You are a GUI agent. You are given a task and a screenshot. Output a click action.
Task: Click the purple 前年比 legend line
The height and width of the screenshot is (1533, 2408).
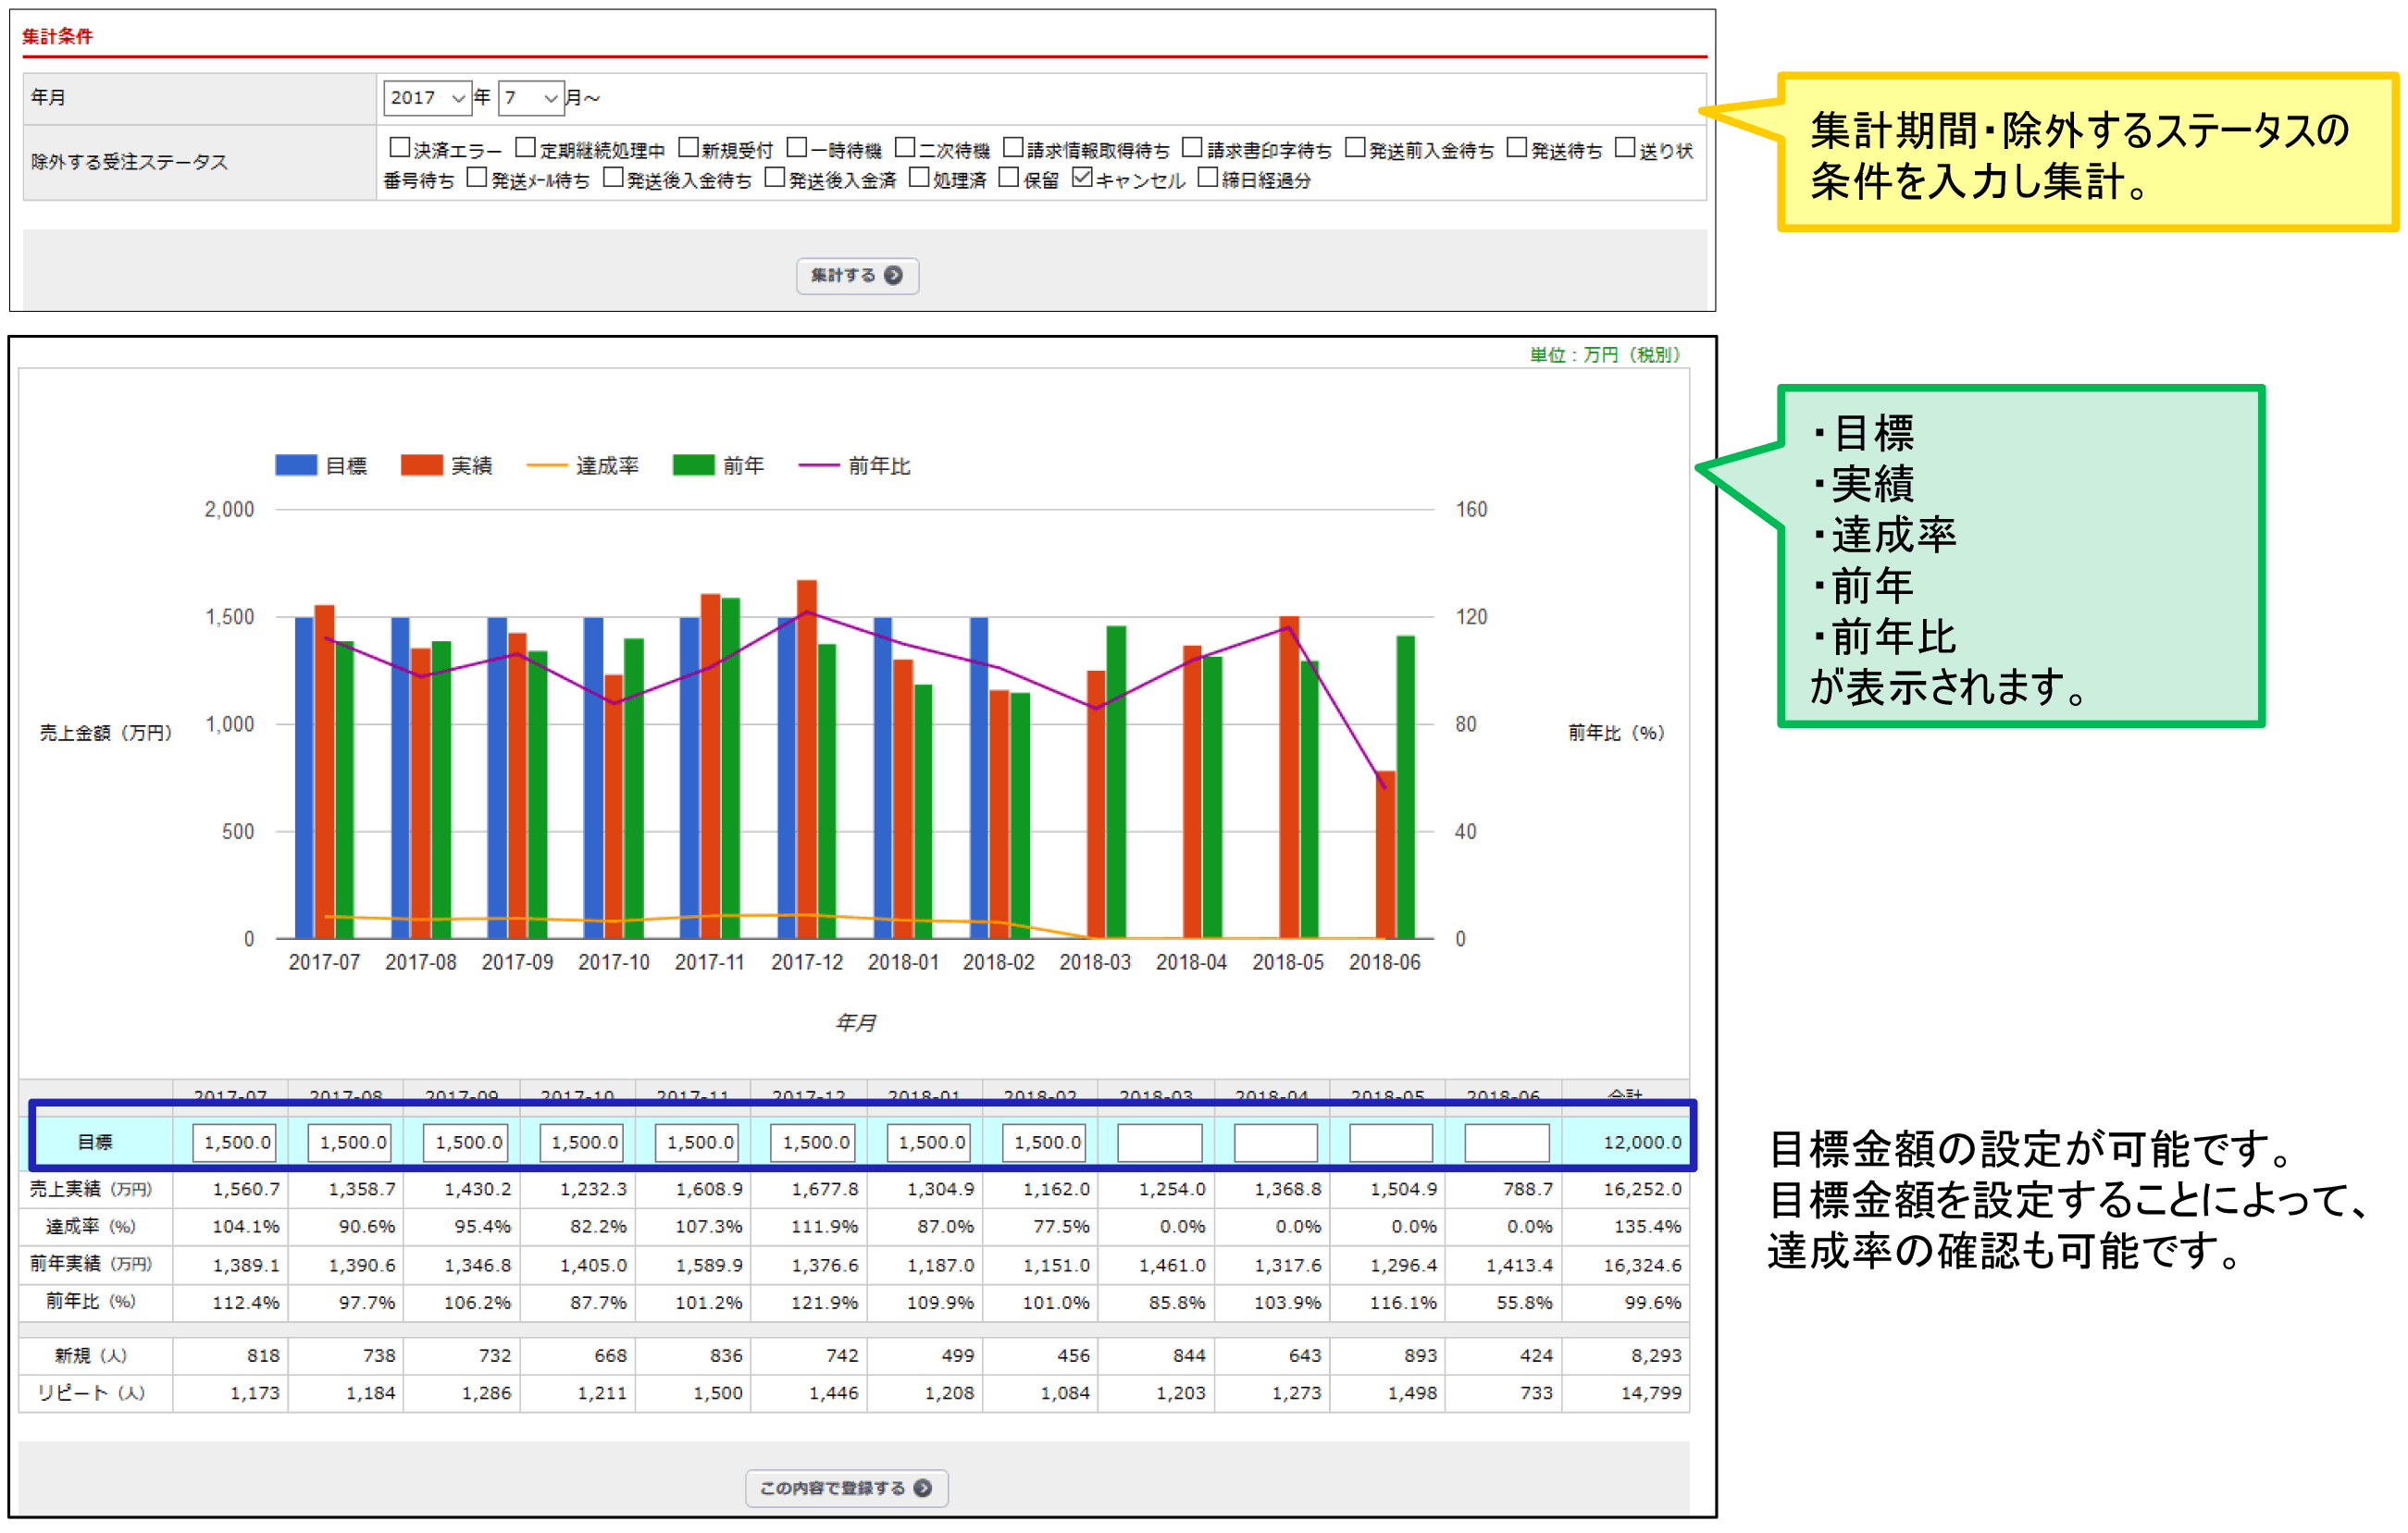(818, 465)
